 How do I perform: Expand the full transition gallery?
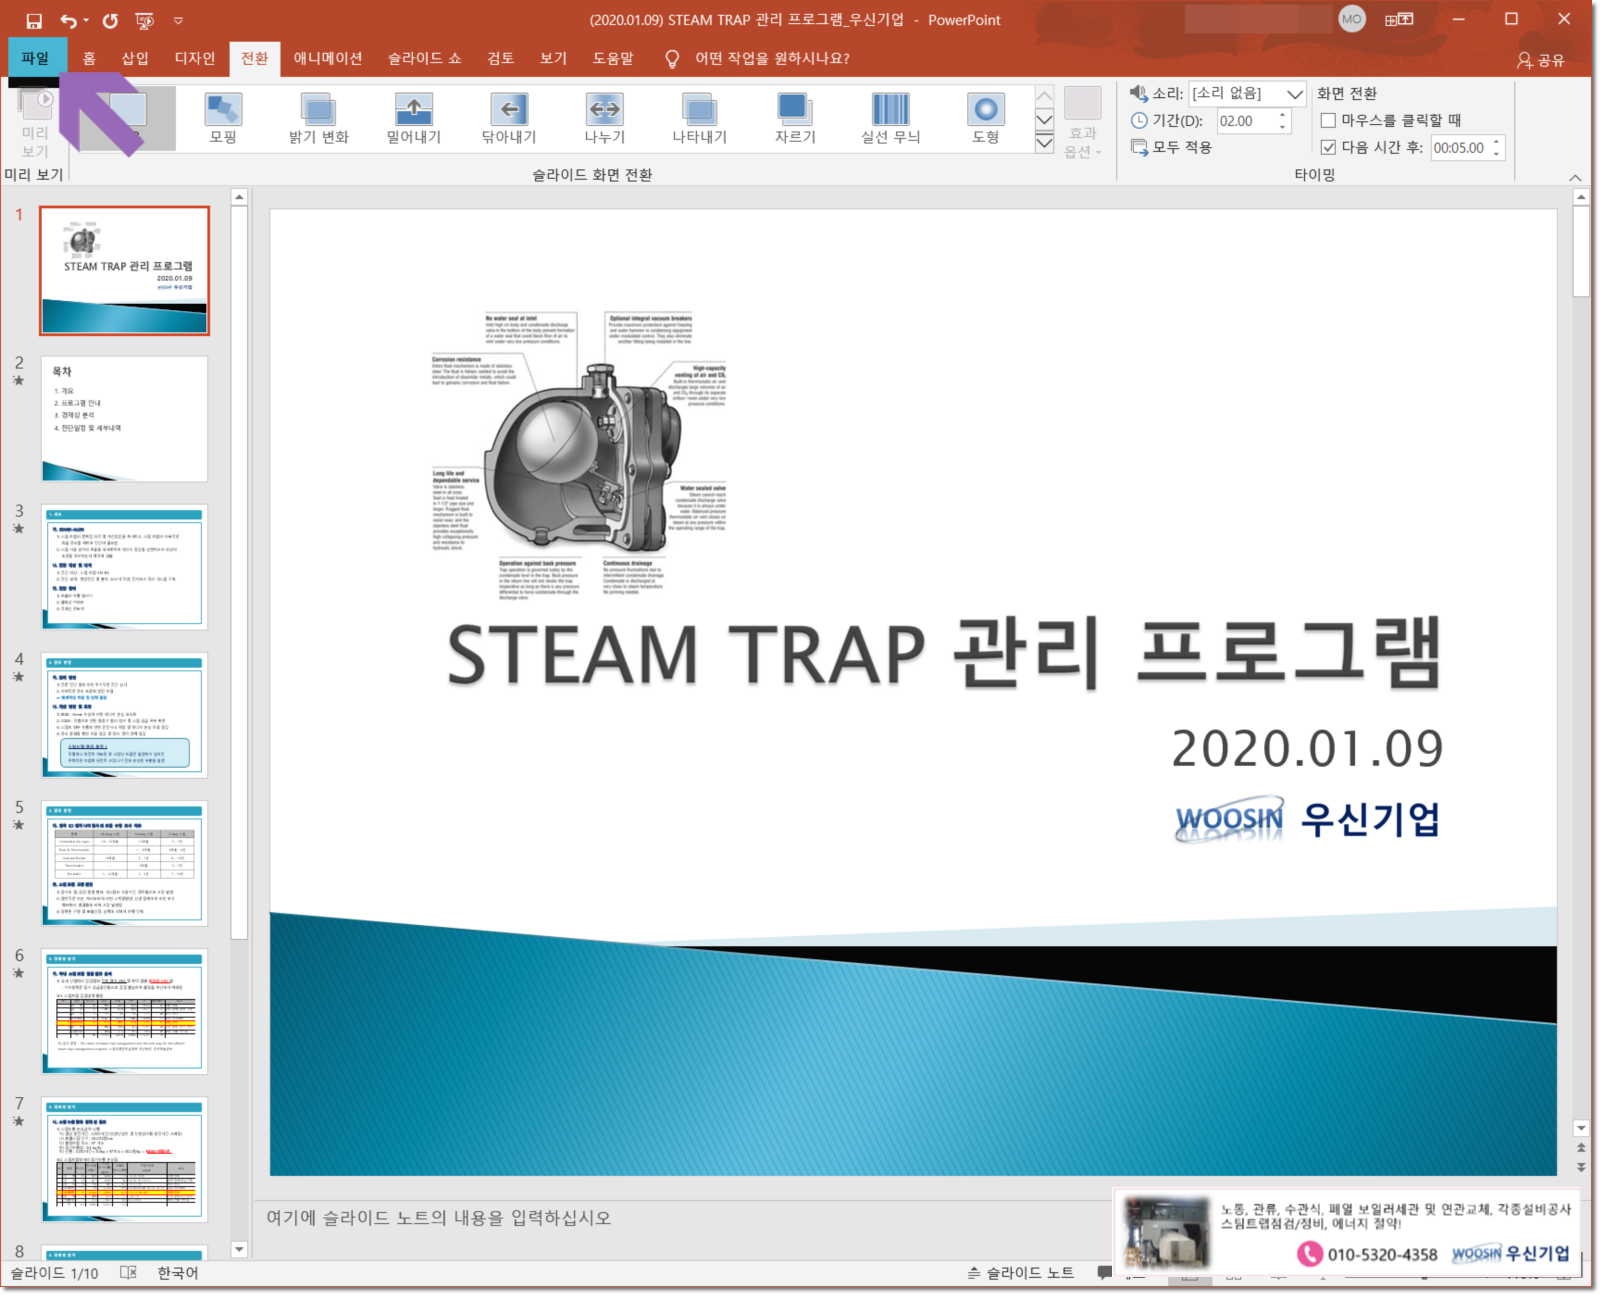point(1044,143)
